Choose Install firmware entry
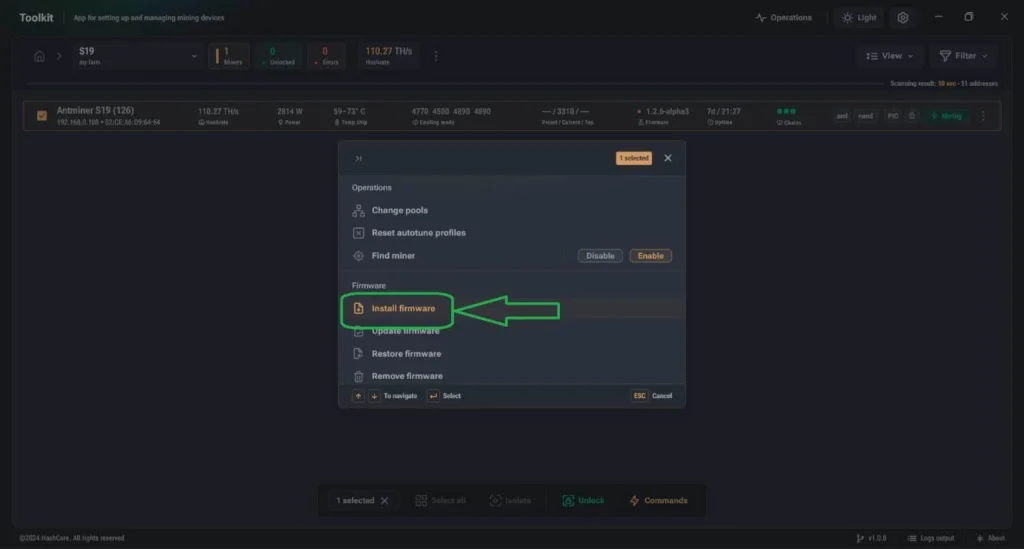 512,308
